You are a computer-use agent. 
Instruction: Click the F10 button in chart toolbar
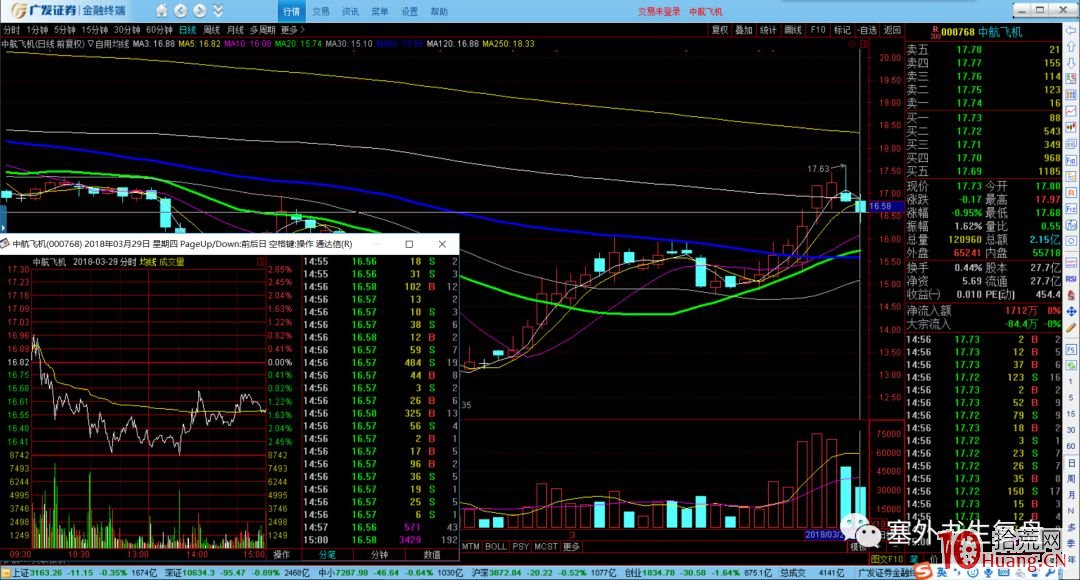coord(818,30)
